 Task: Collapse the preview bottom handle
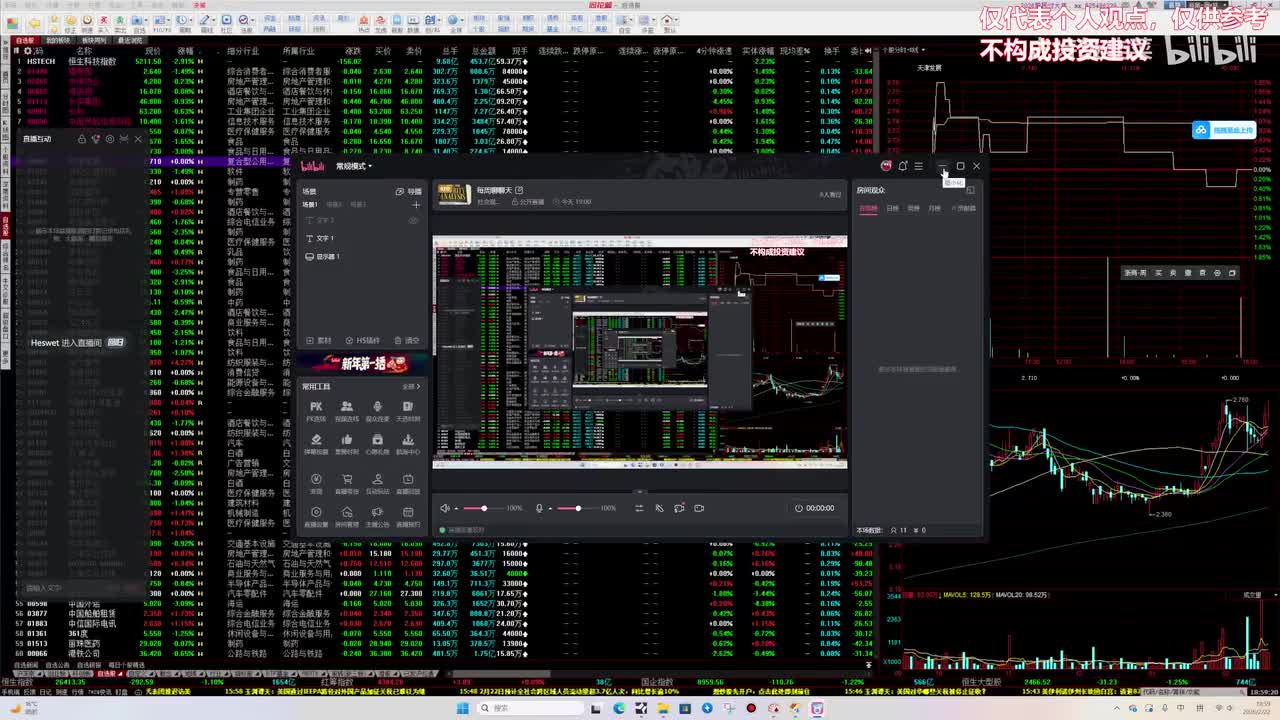coord(640,492)
